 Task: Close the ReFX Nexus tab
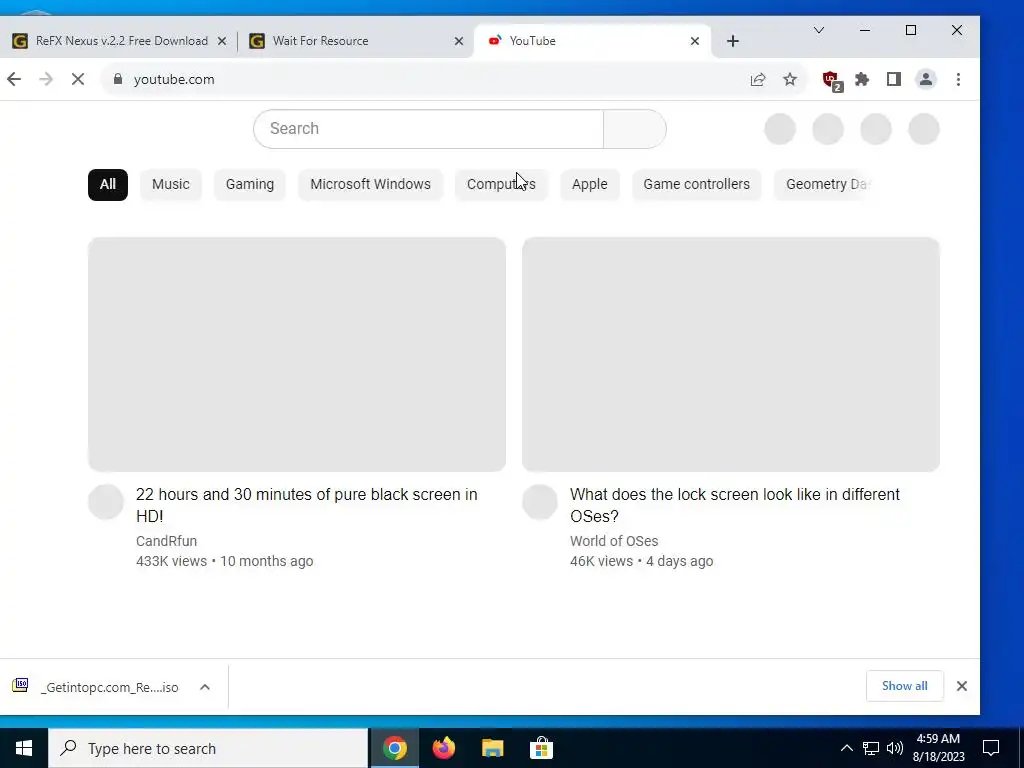click(222, 41)
